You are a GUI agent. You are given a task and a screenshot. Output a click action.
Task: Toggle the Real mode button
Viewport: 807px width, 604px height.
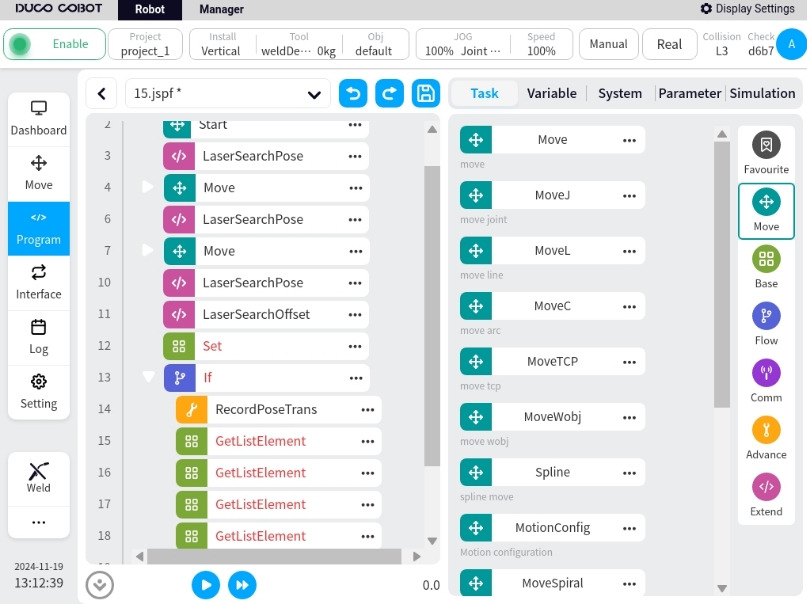pos(669,44)
